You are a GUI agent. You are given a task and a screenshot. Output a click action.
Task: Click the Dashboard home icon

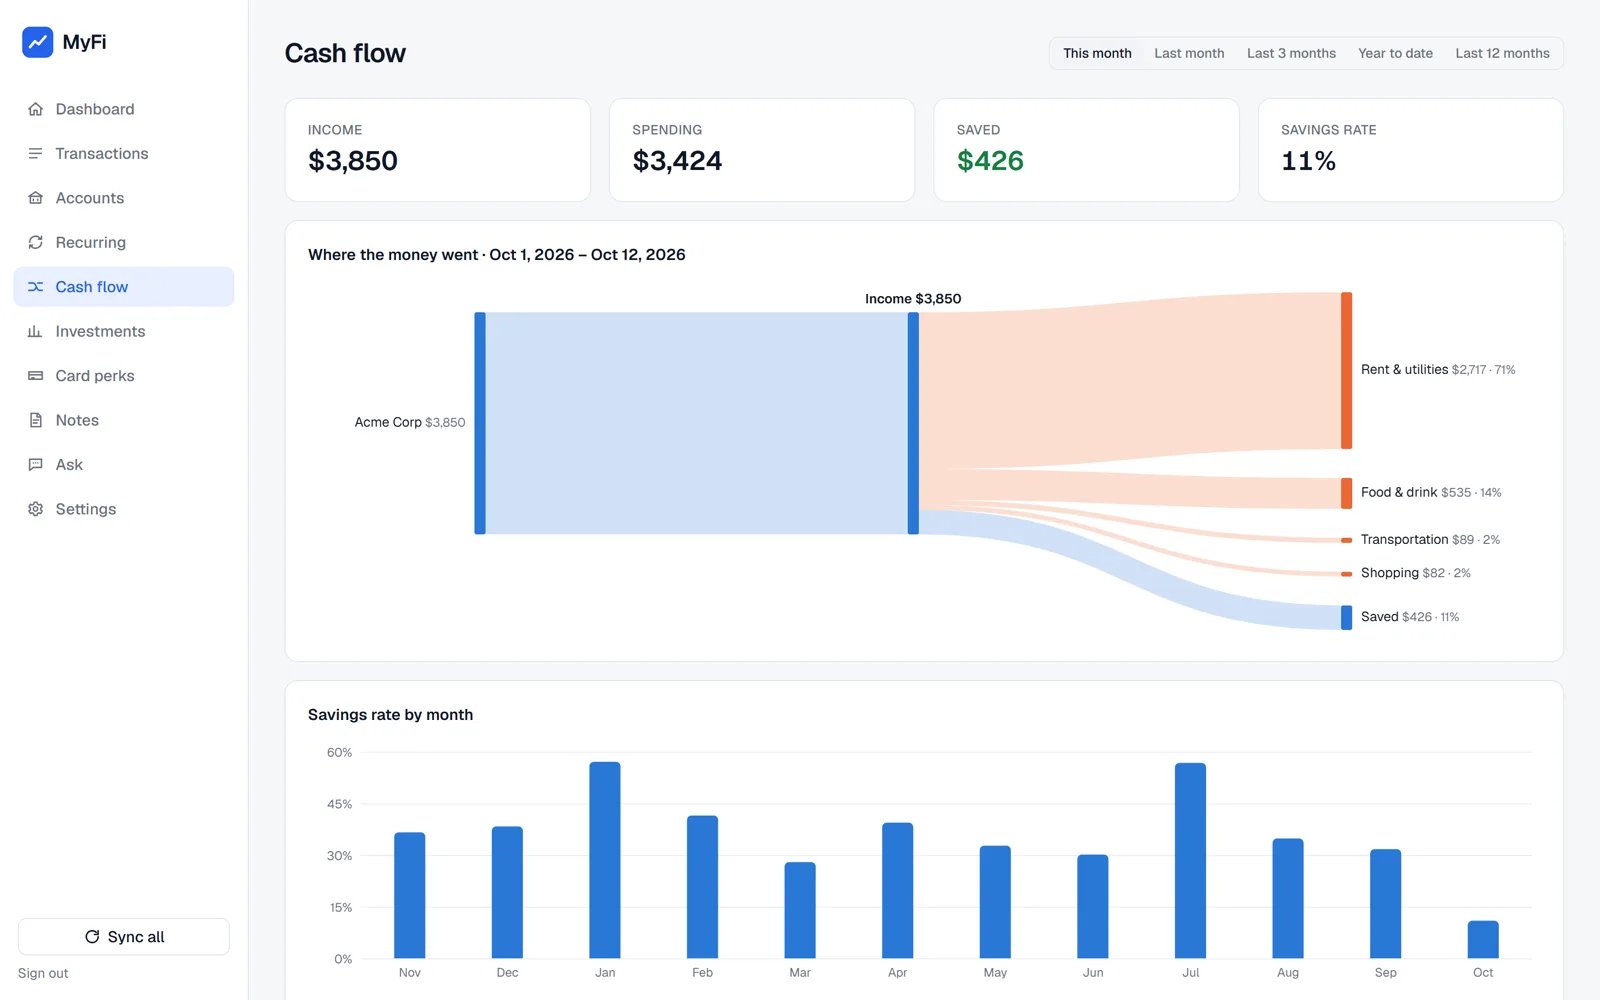[x=35, y=109]
